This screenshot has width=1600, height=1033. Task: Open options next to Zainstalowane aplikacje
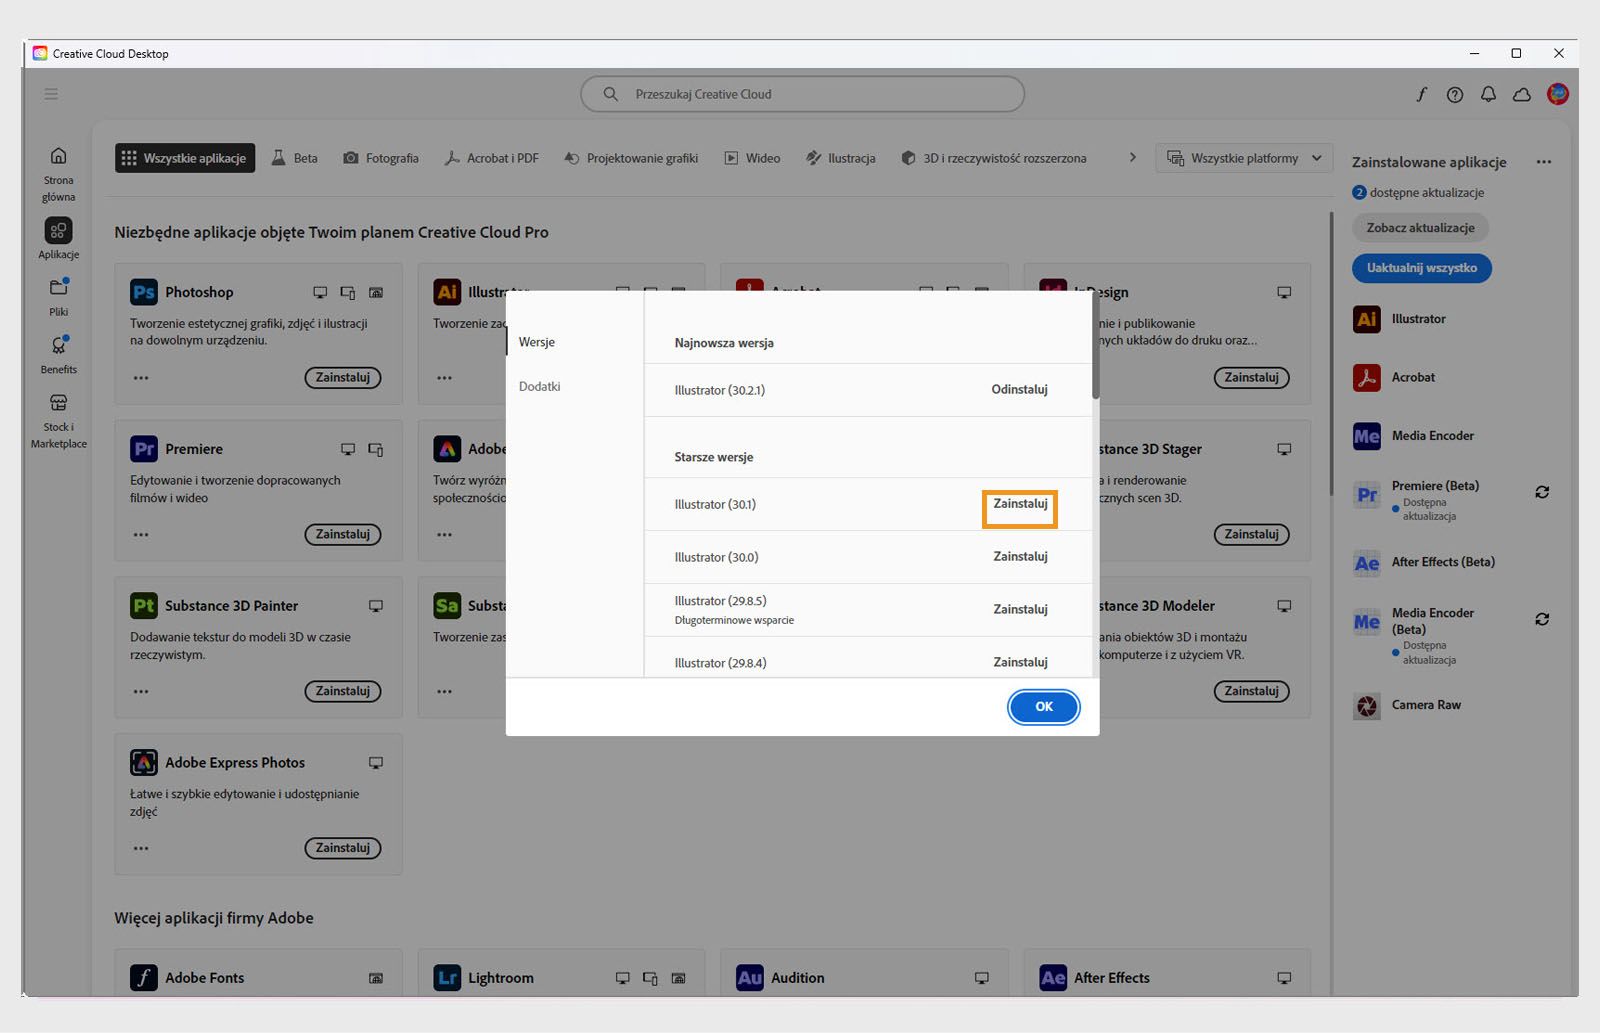click(x=1544, y=161)
